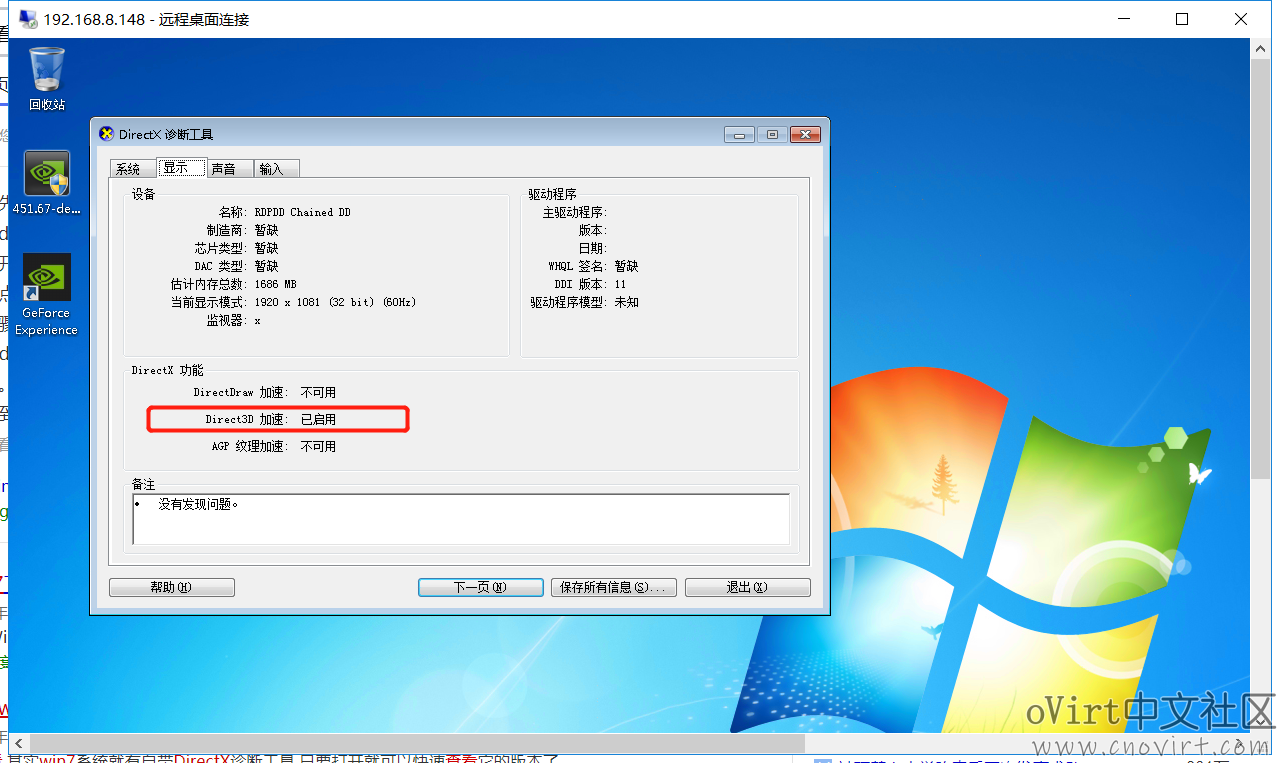Image resolution: width=1280 pixels, height=763 pixels.
Task: Minimize the DirectX 诊断工具 dialog
Action: tap(740, 134)
